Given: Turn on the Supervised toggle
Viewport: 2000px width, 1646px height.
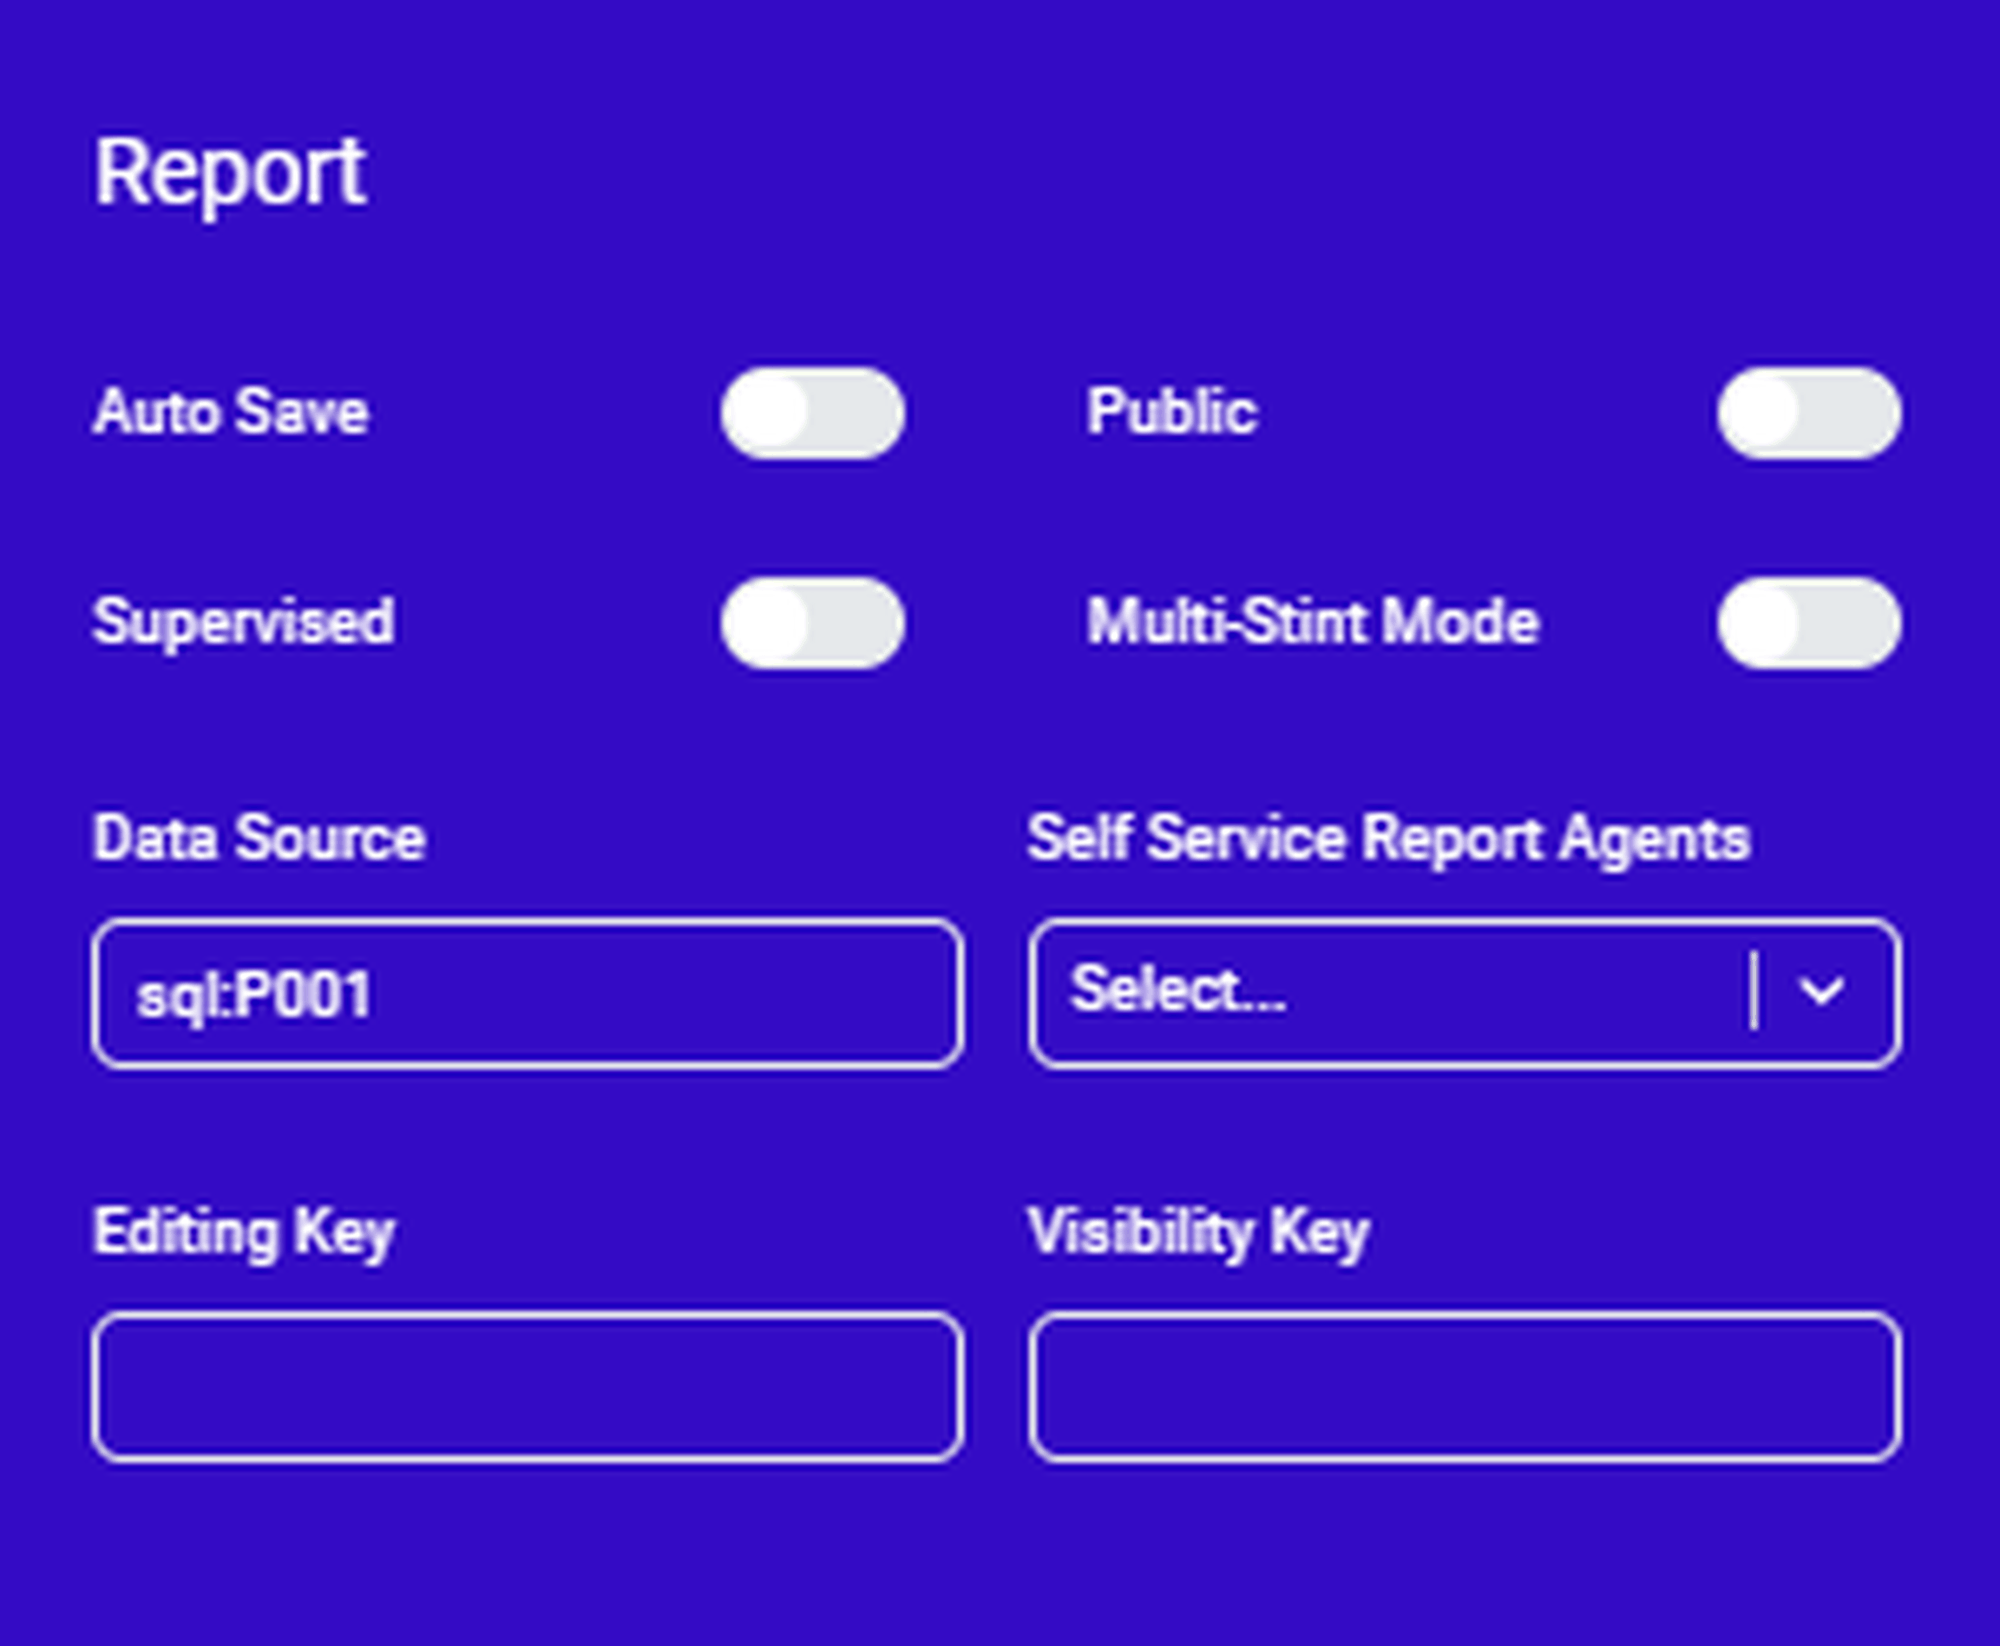Looking at the screenshot, I should pyautogui.click(x=812, y=622).
